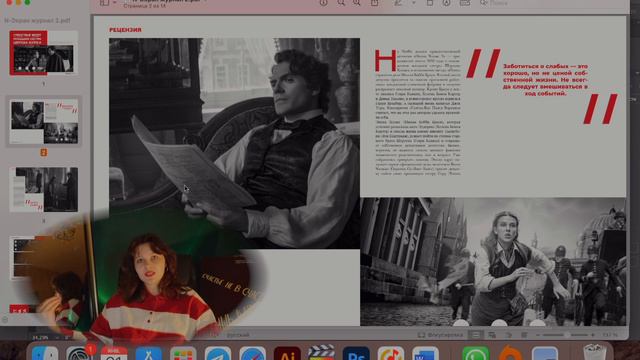Viewport: 640px width, 360px height.
Task: Click the zoom plus button in Word status bar
Action: (x=593, y=335)
